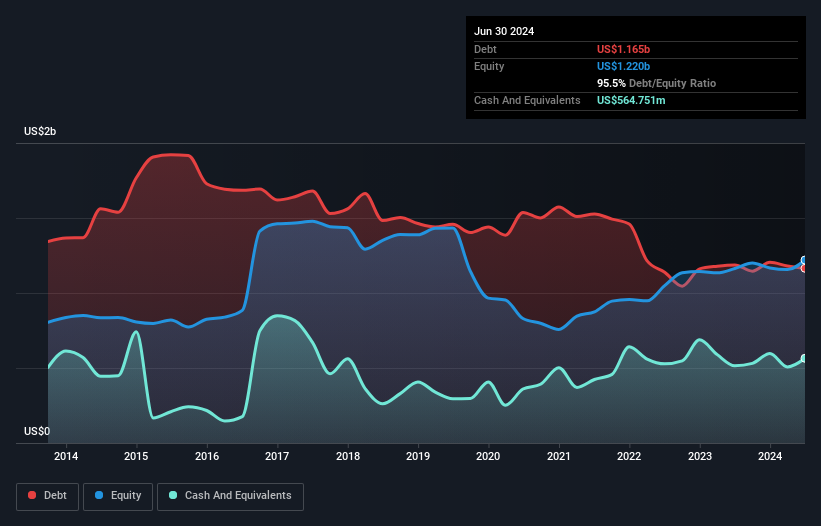821x526 pixels.
Task: Click the US$2b y-axis label
Action: 40,131
